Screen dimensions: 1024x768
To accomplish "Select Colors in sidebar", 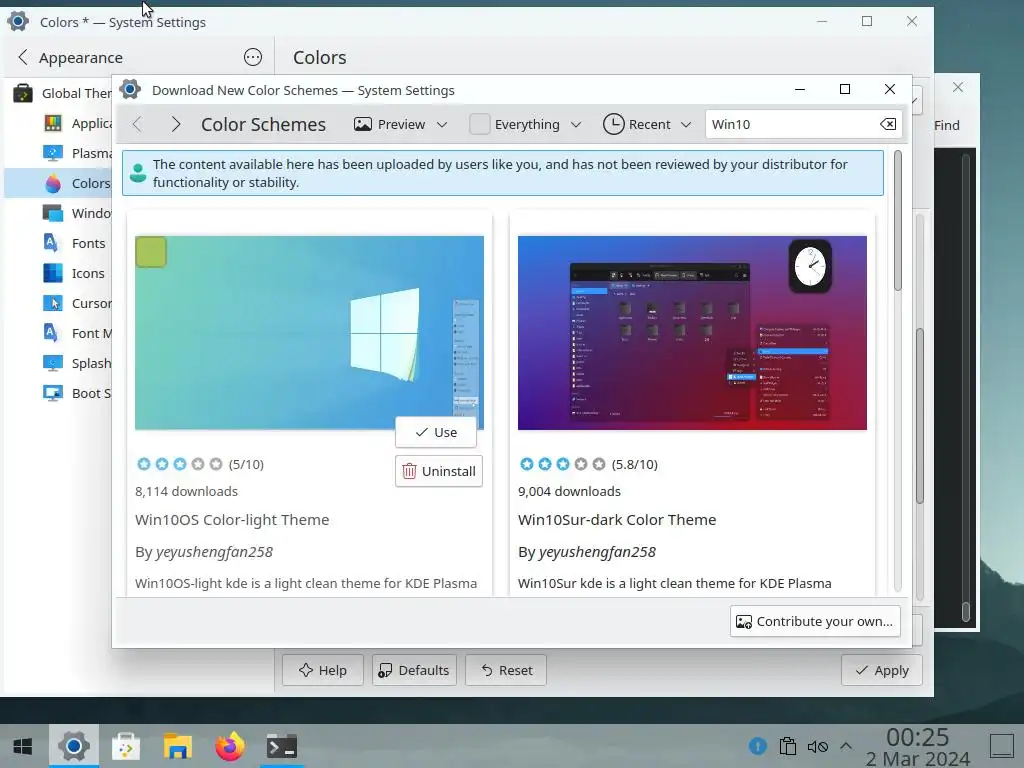I will click(58, 184).
